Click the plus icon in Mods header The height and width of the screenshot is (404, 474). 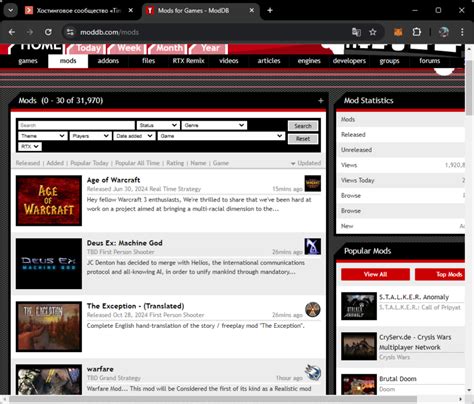pyautogui.click(x=321, y=101)
